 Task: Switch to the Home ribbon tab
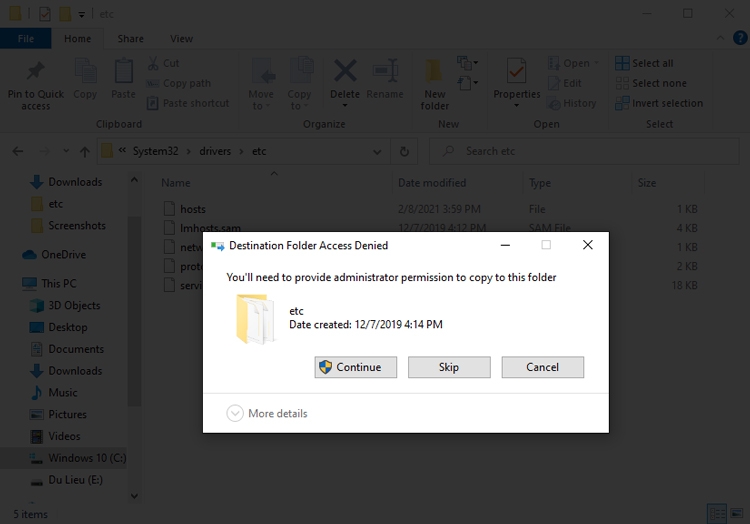coord(77,39)
